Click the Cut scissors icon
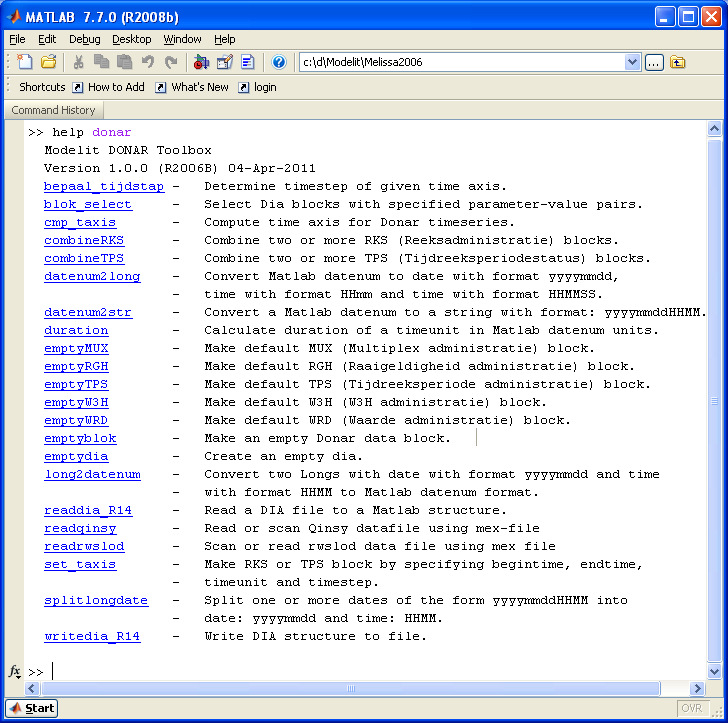Viewport: 728px width, 723px height. [x=78, y=62]
